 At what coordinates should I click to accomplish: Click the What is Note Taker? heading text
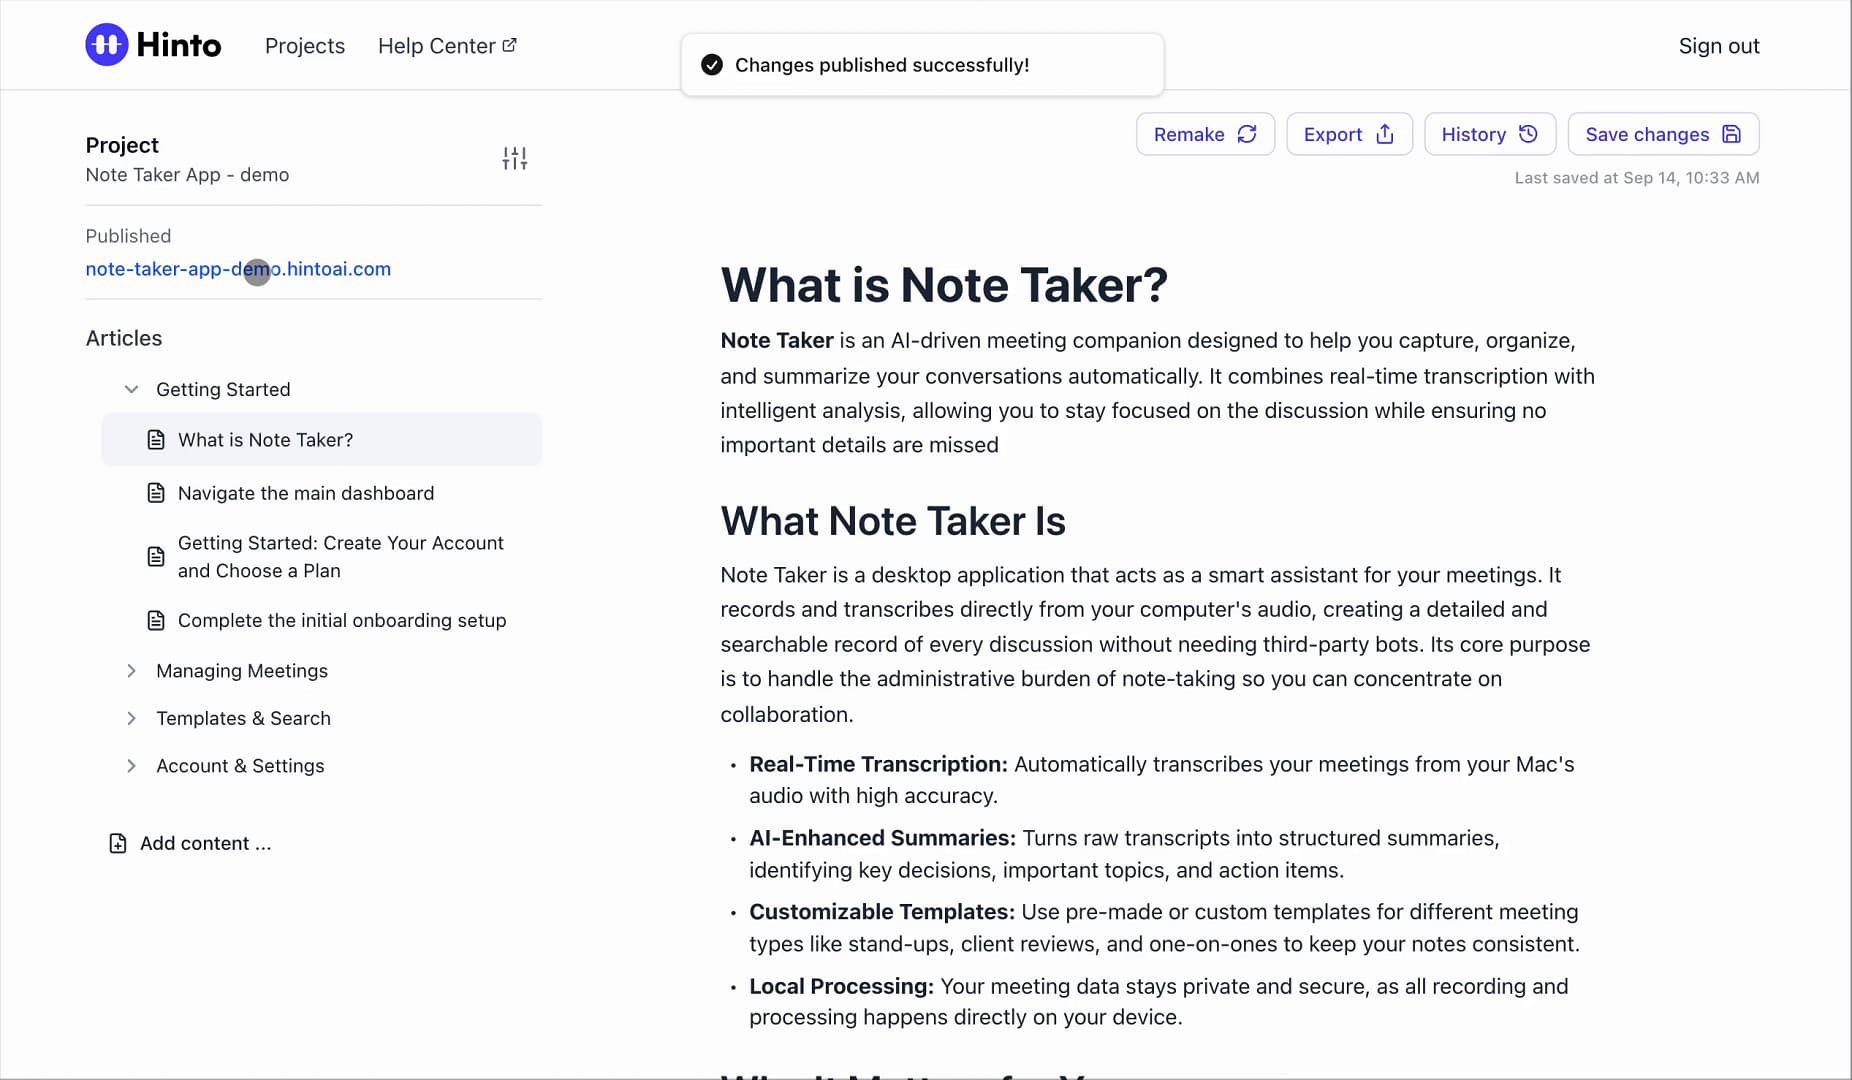944,285
